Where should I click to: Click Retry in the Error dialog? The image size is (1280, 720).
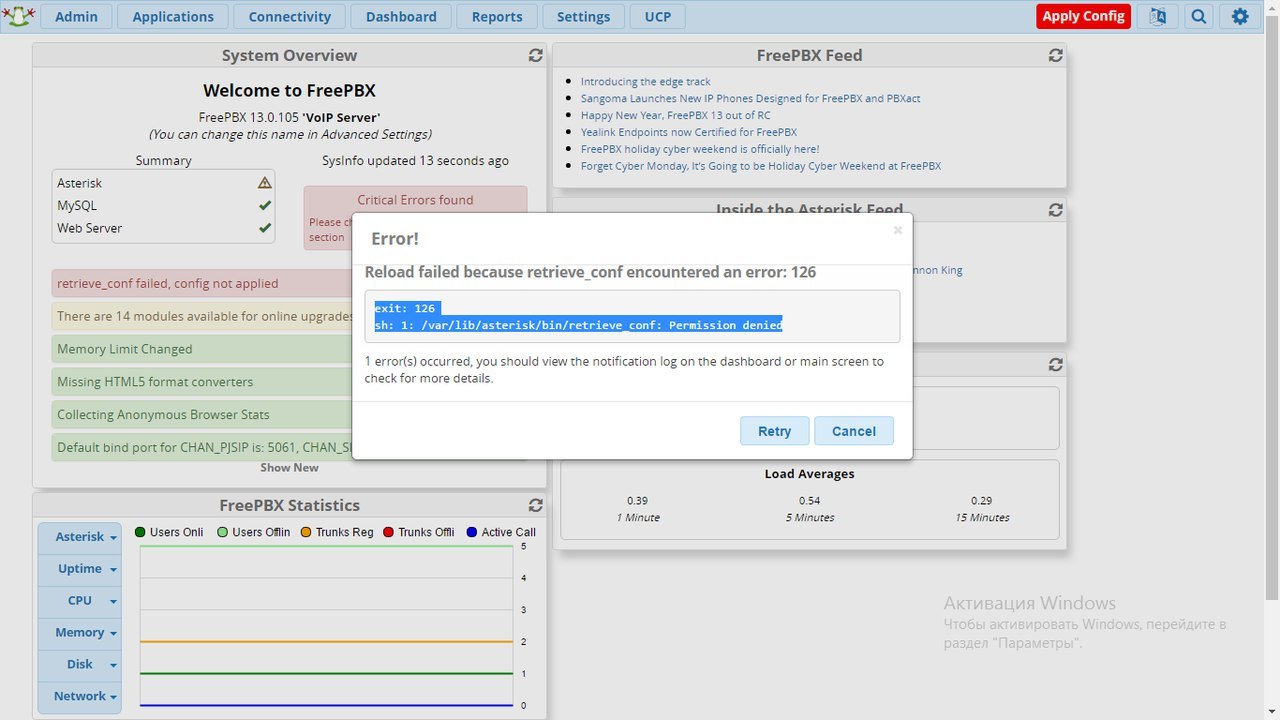coord(774,431)
